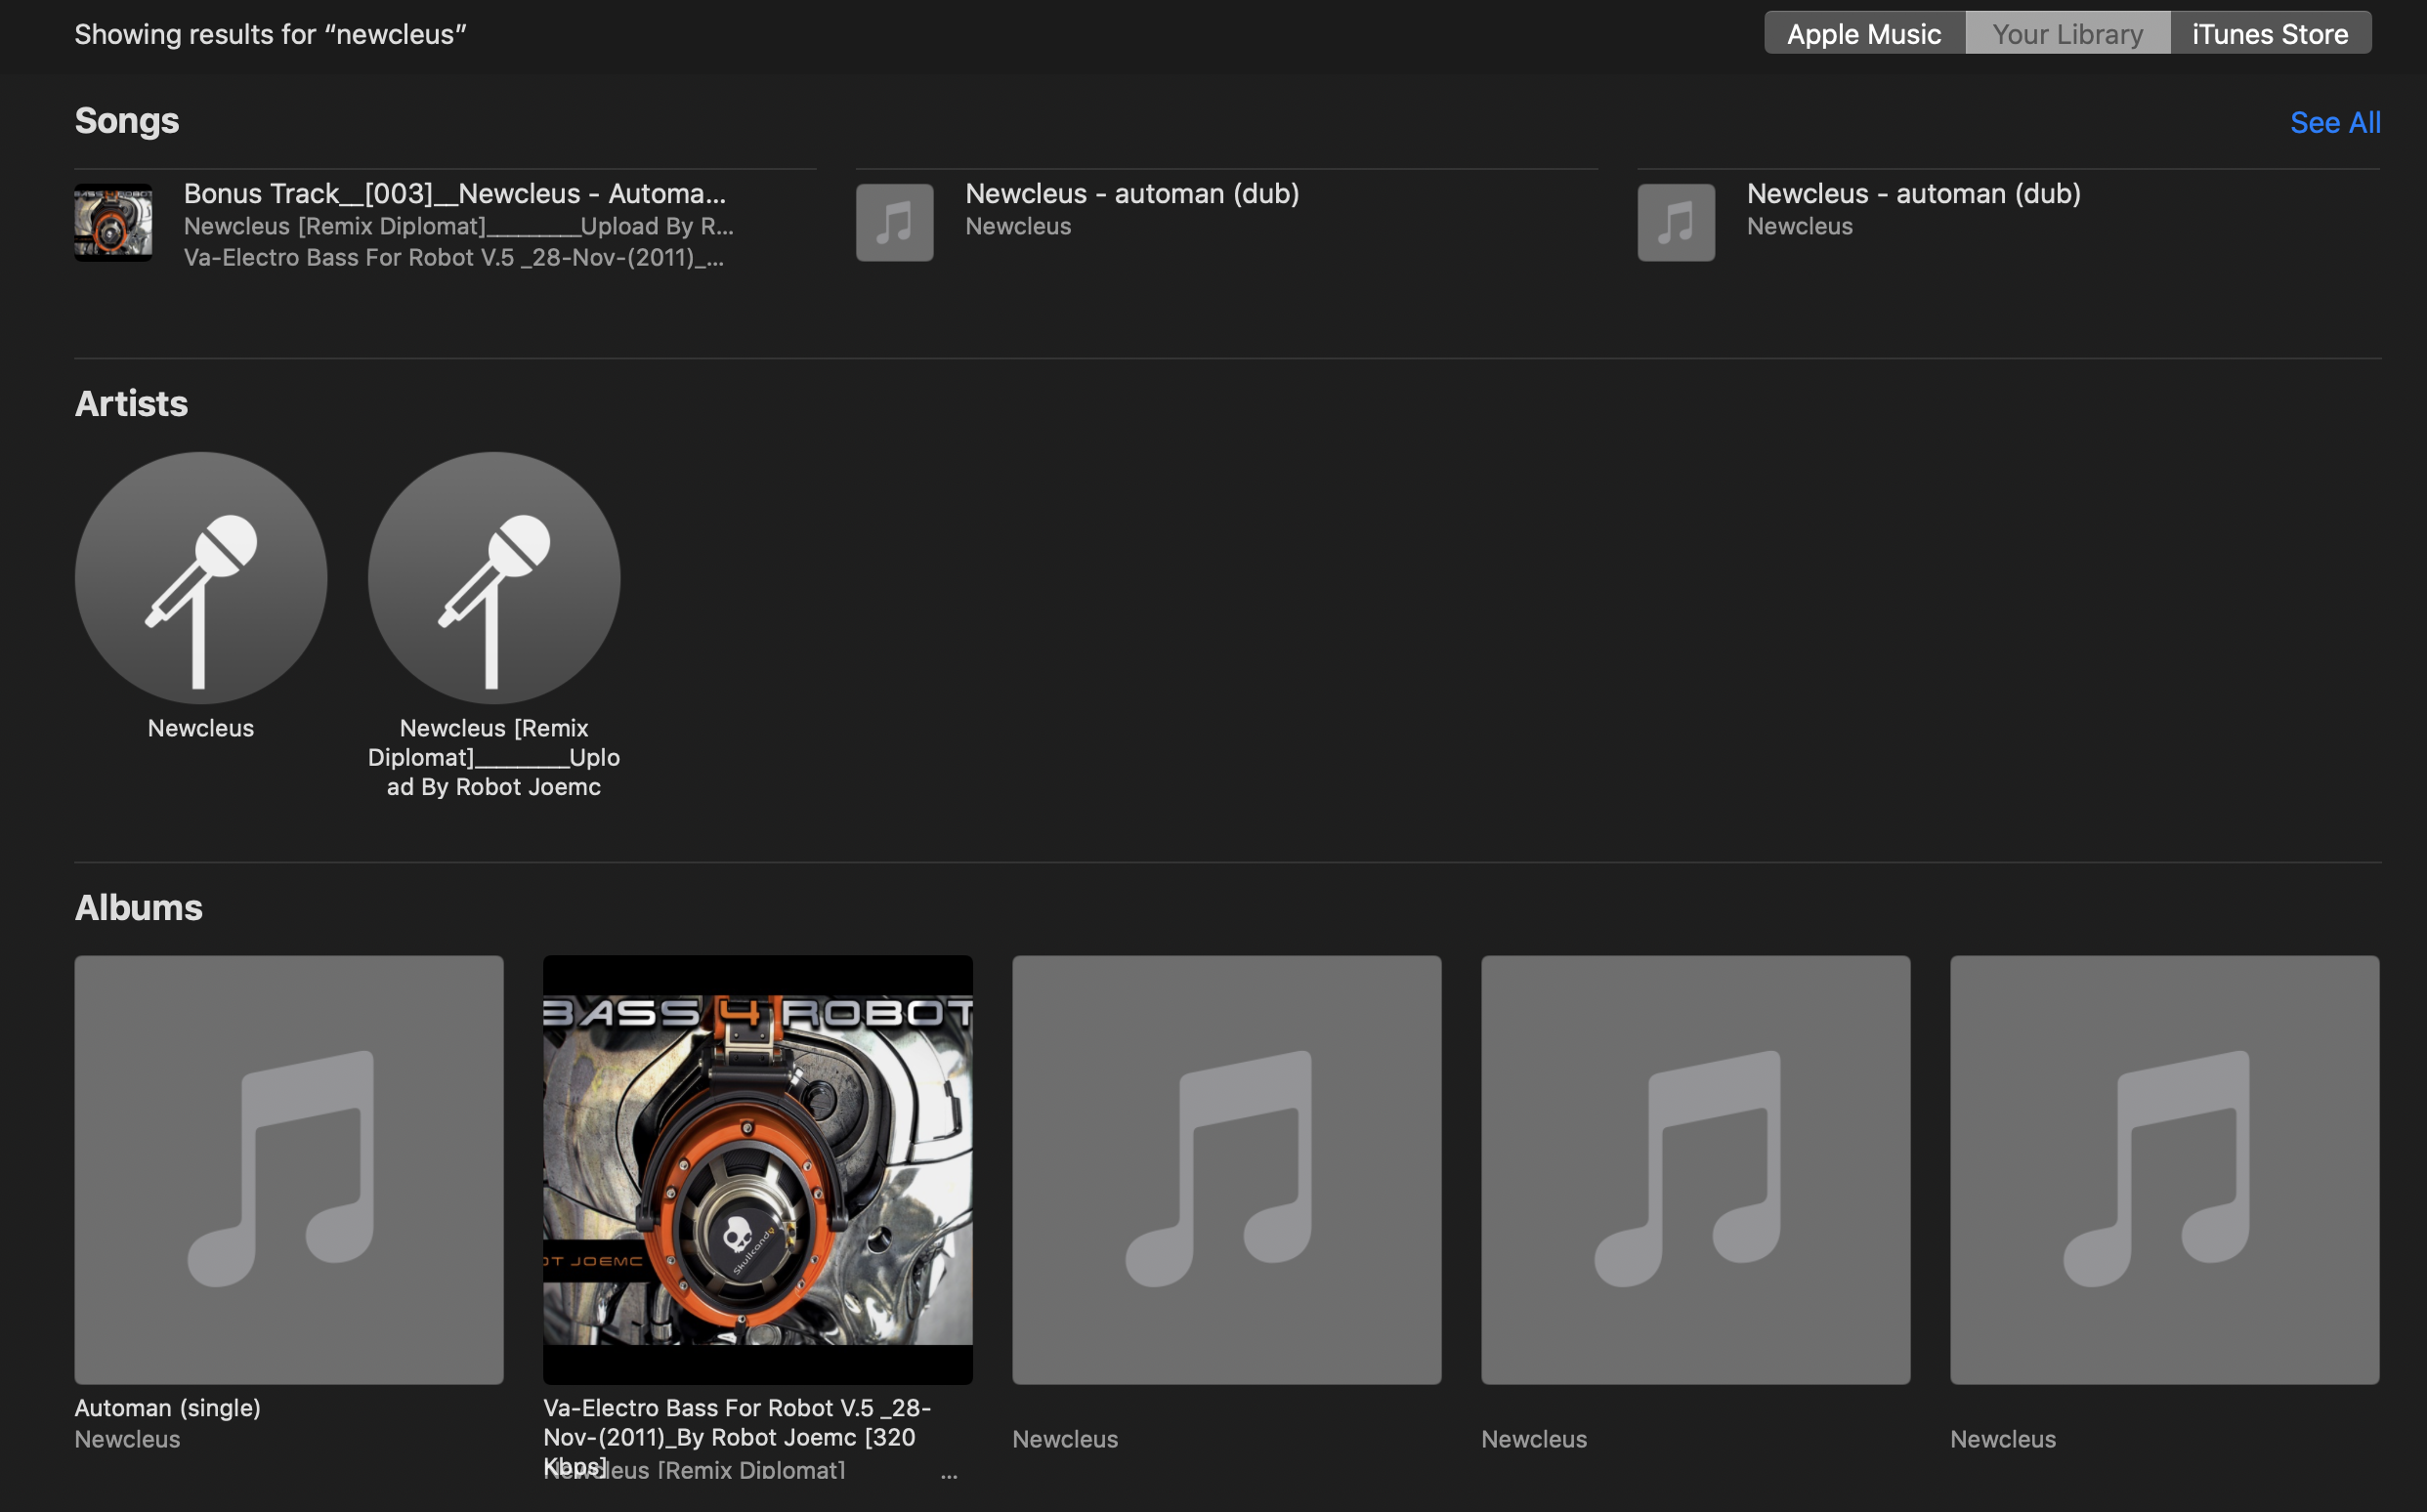Click the music note icon of the rightmost automan (dub) song
The height and width of the screenshot is (1512, 2427).
tap(1676, 222)
